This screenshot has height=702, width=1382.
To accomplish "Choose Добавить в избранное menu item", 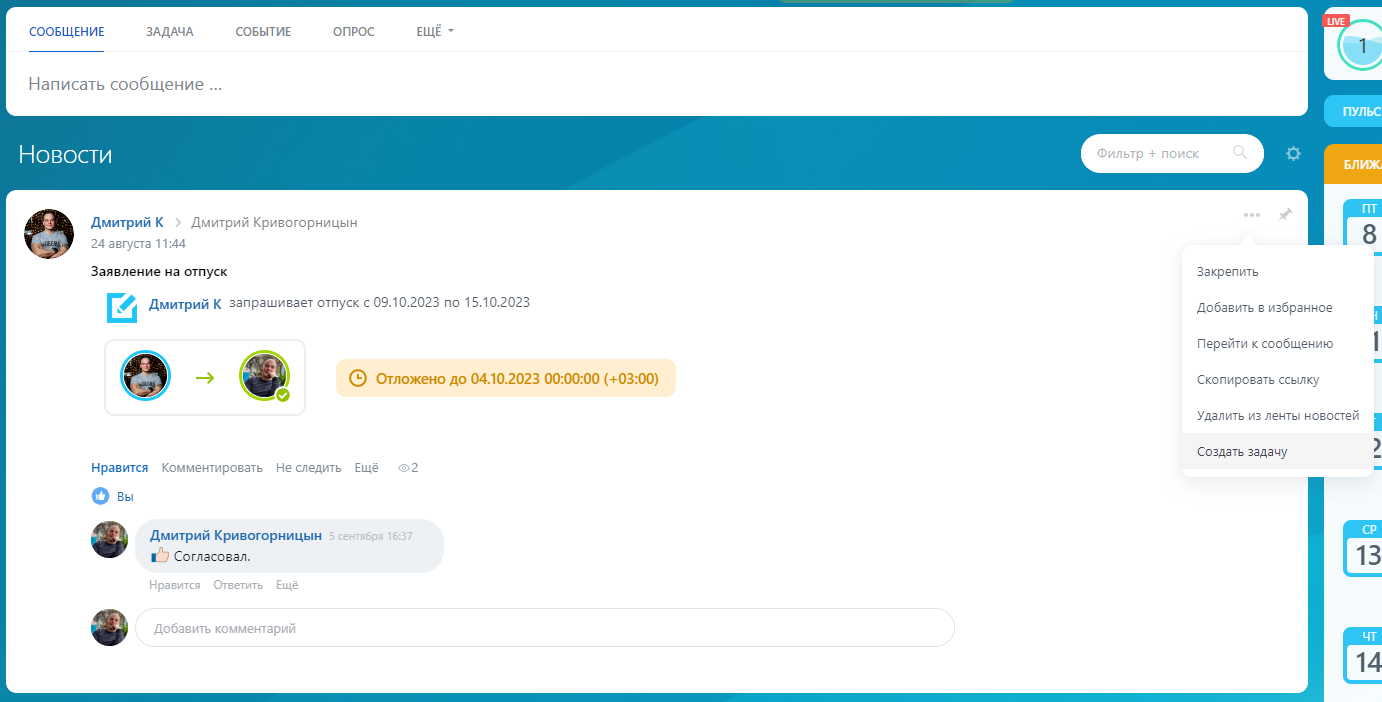I will point(1277,308).
